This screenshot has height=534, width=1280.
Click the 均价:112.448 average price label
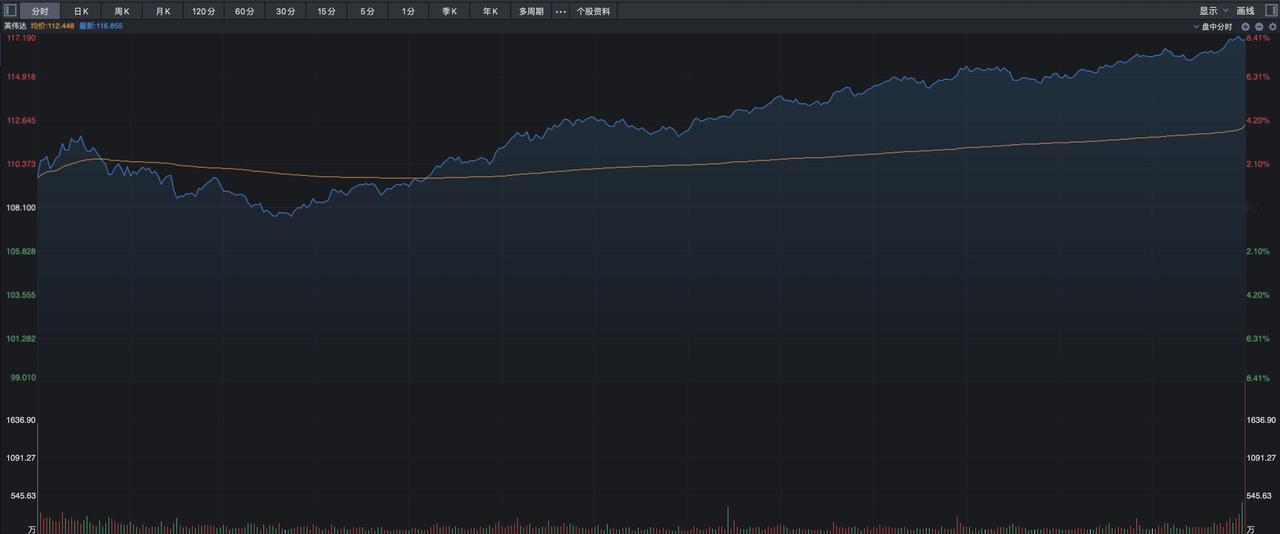[x=53, y=26]
